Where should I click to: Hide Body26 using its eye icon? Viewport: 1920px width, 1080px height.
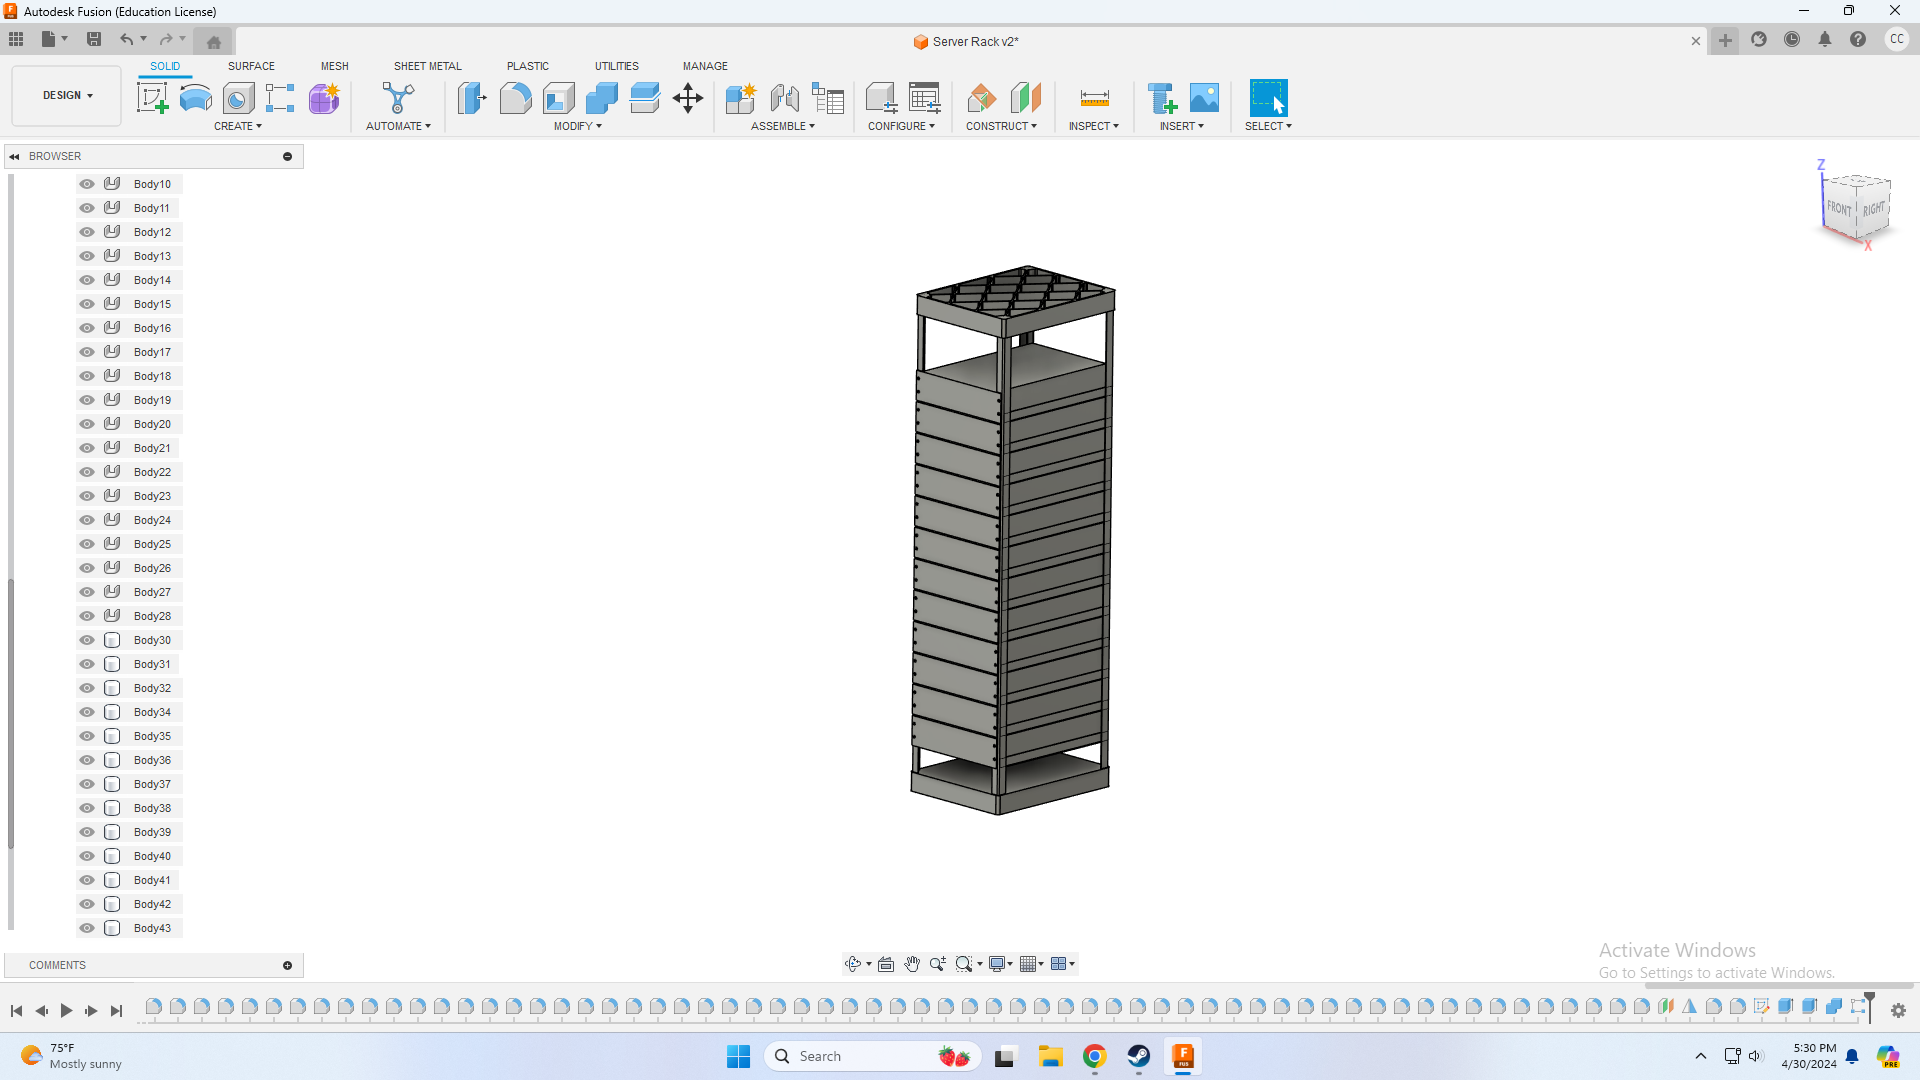[x=87, y=568]
